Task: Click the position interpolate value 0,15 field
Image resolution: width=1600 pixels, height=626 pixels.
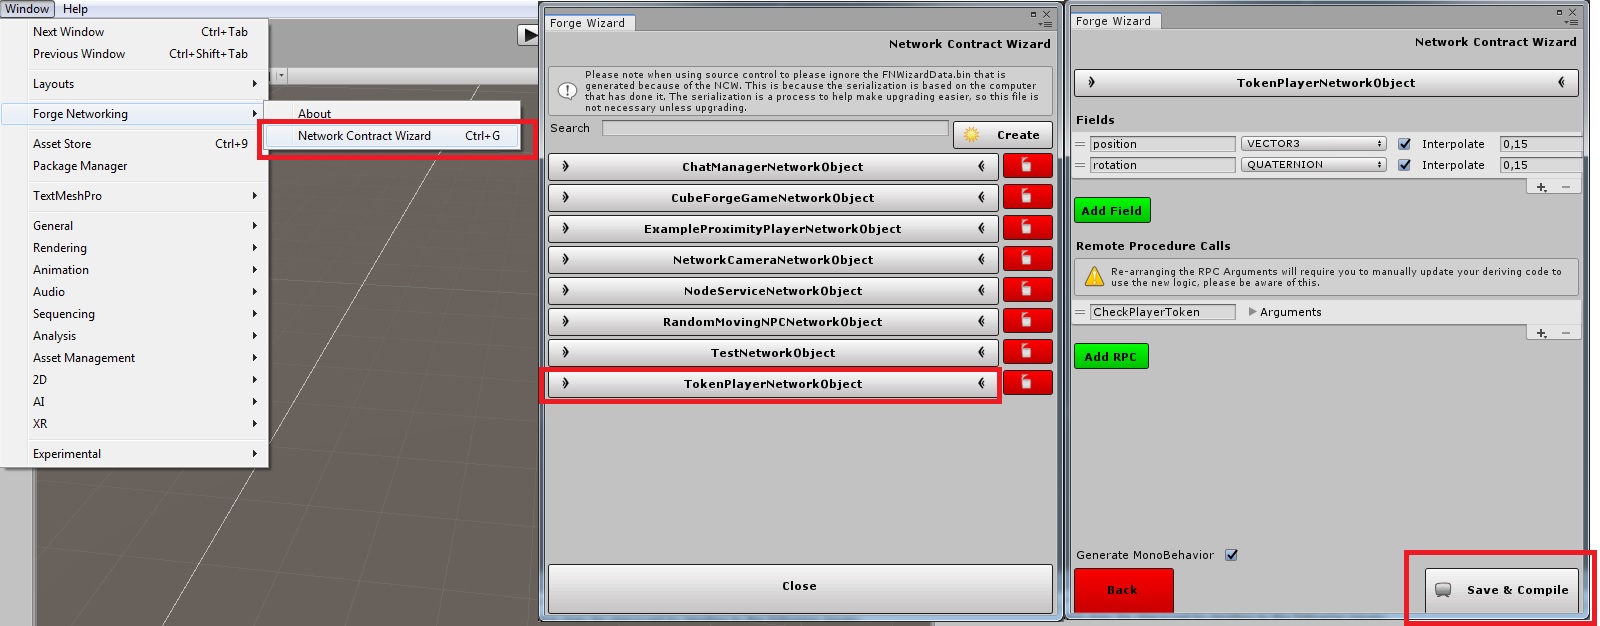Action: click(x=1541, y=144)
